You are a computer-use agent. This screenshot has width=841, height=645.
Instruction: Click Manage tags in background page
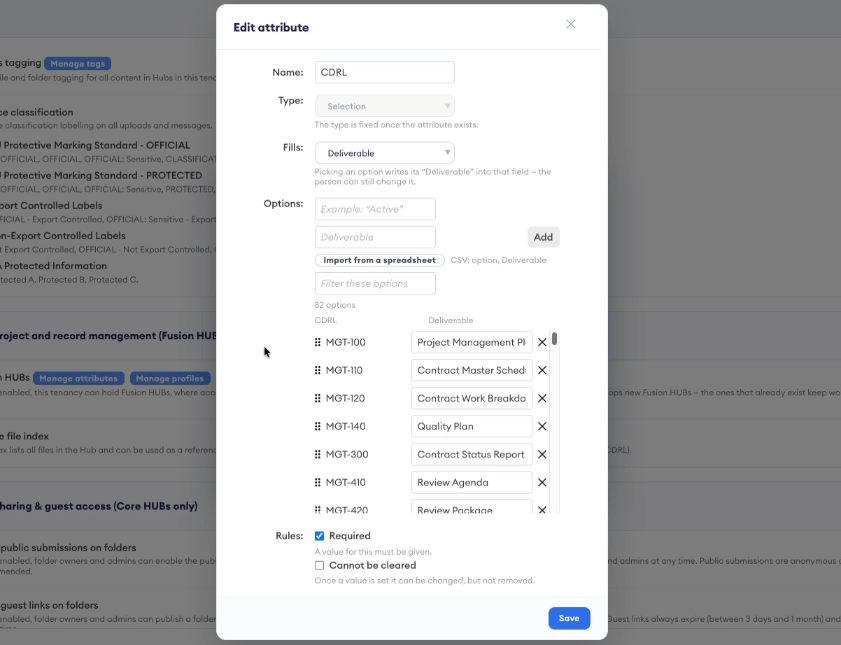pyautogui.click(x=78, y=64)
